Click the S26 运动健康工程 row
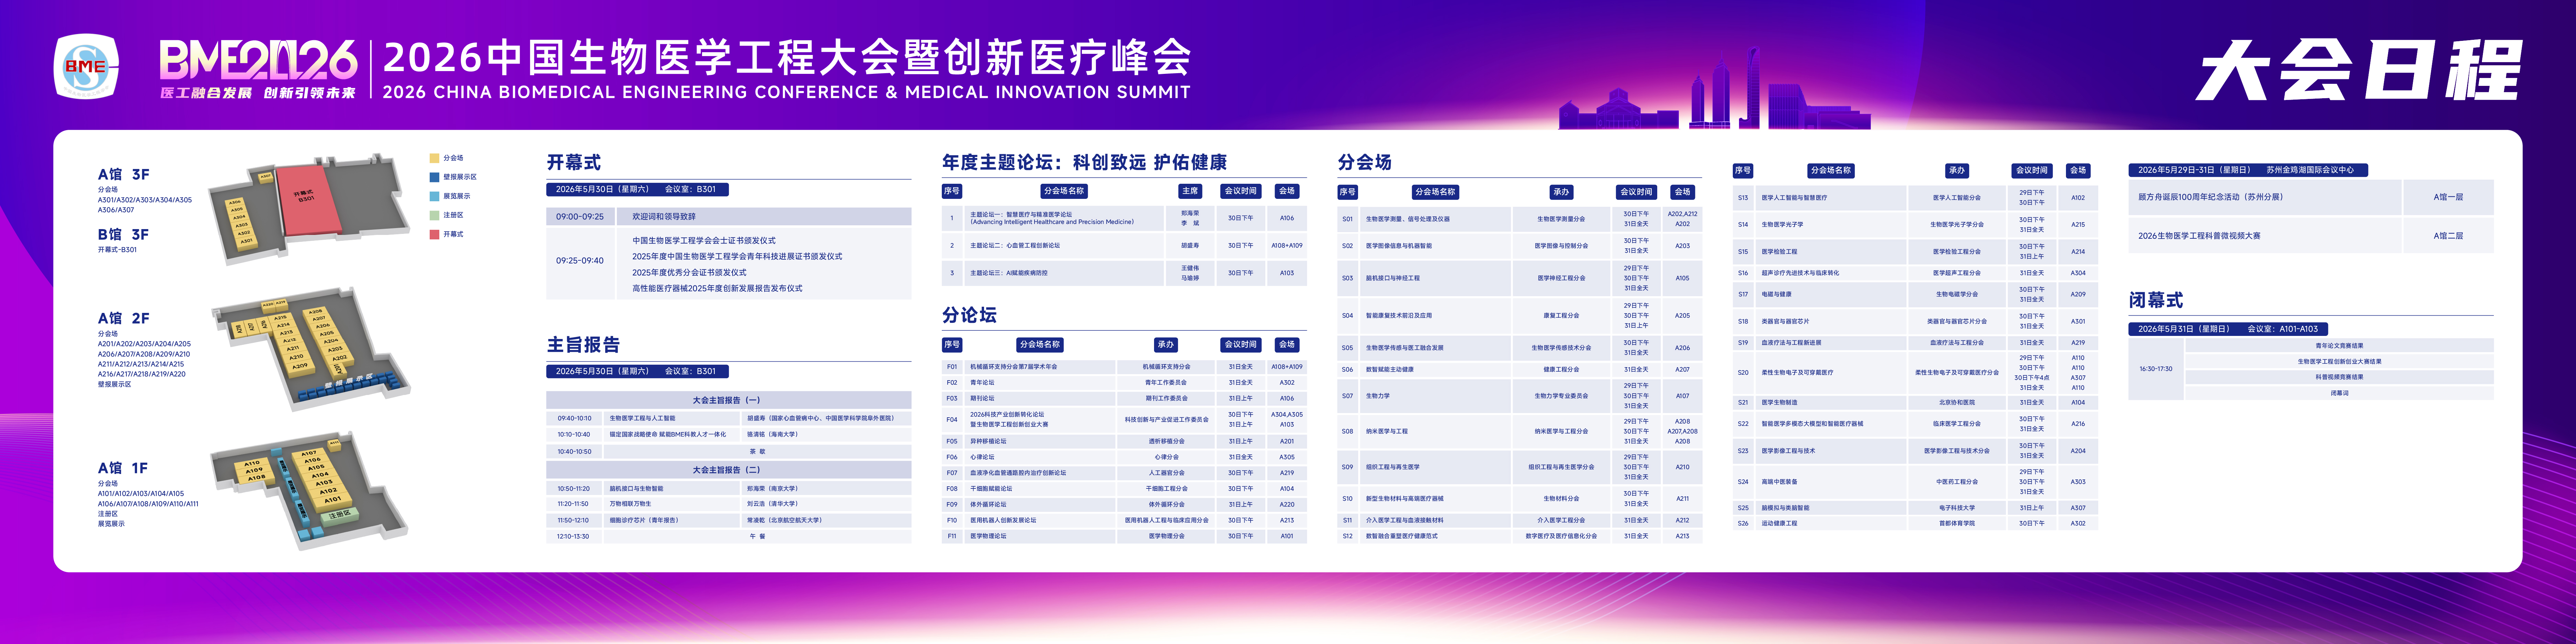Screen dimensions: 2576x644 (1915, 523)
